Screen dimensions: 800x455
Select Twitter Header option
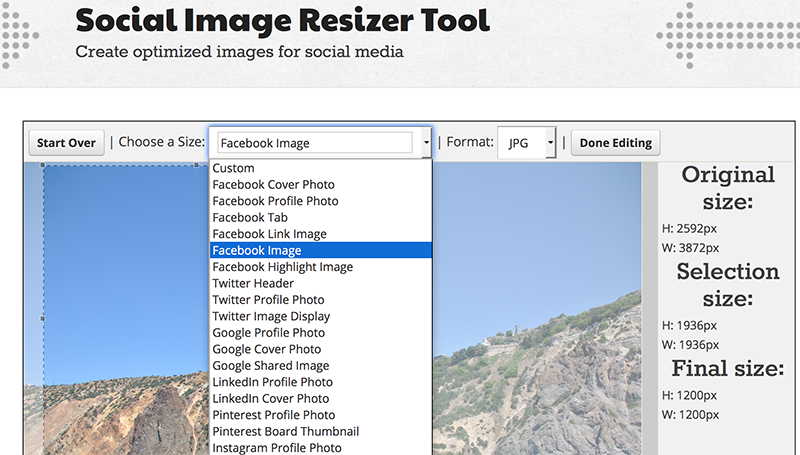320,283
